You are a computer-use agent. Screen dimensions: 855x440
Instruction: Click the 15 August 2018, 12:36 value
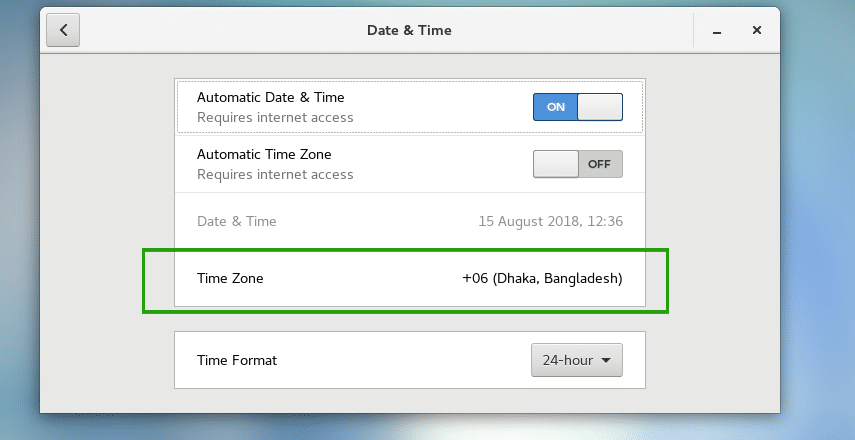click(550, 221)
